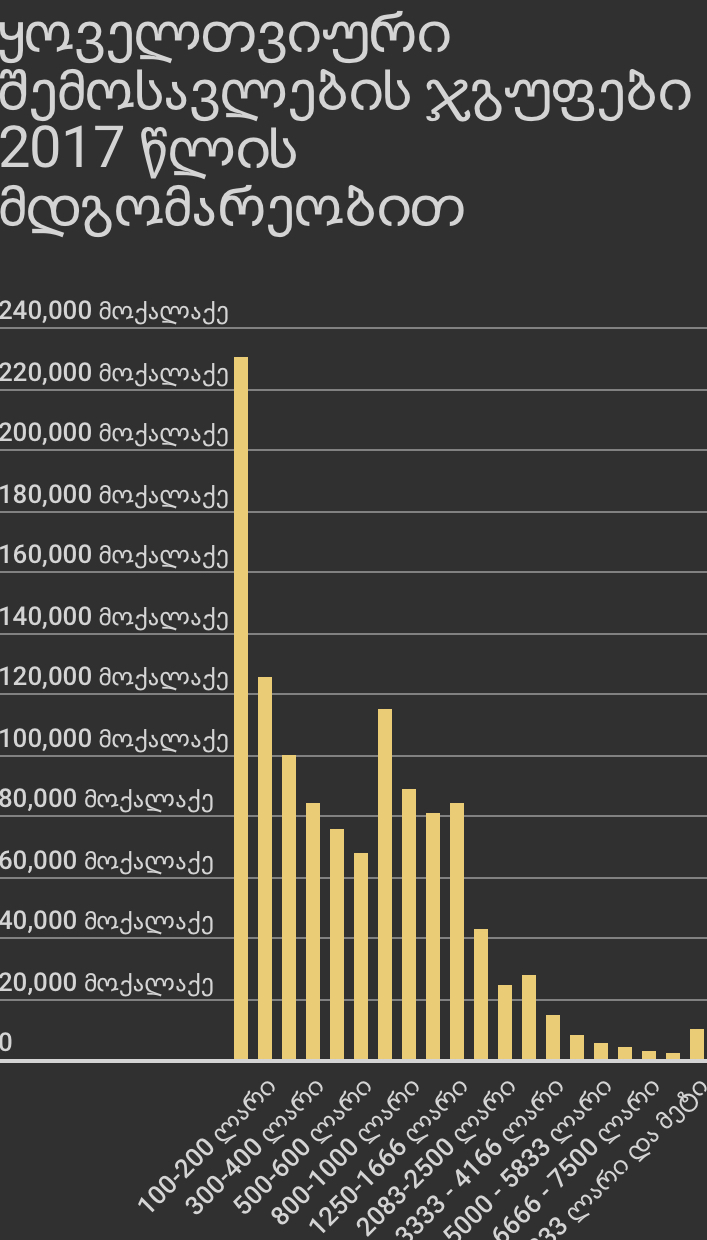
Task: Click the 40,000 მოქალაქე y-axis label
Action: pyautogui.click(x=106, y=922)
